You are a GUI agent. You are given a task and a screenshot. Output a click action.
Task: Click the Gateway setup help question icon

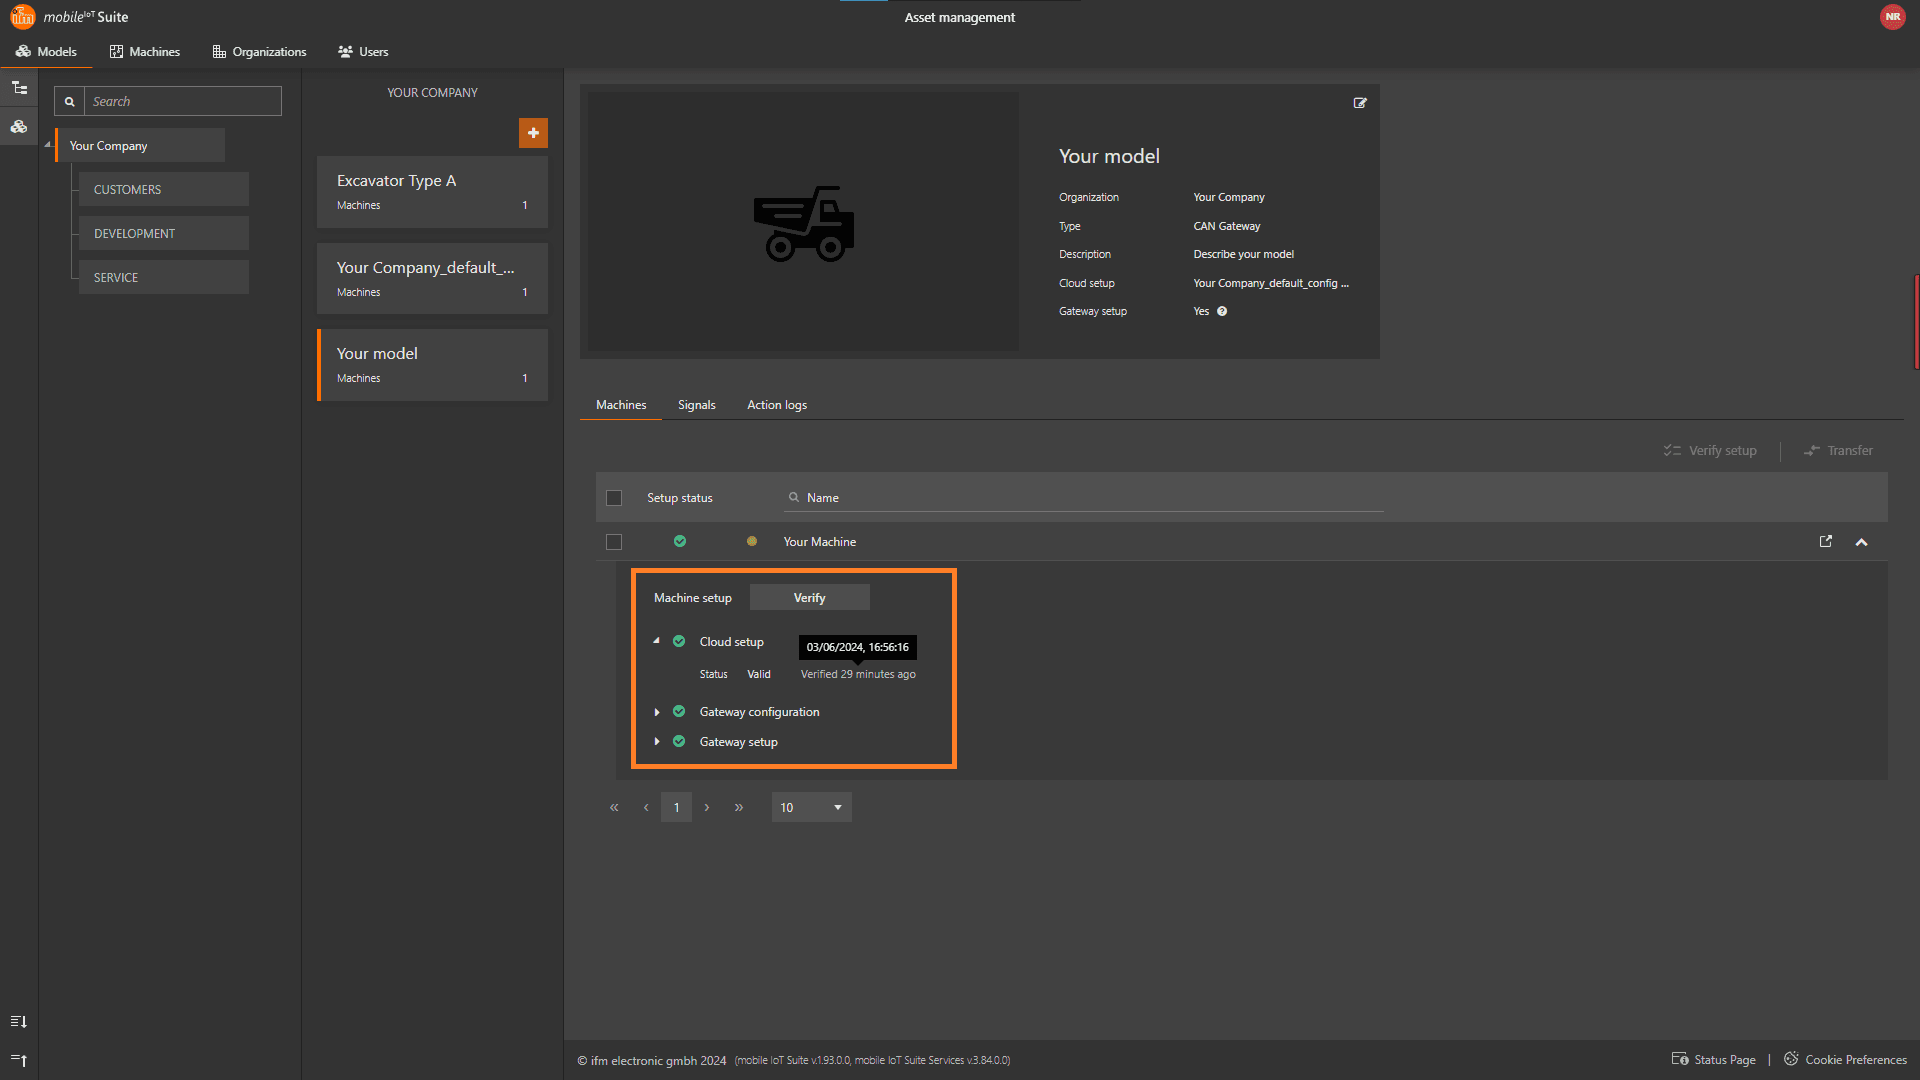(1222, 311)
